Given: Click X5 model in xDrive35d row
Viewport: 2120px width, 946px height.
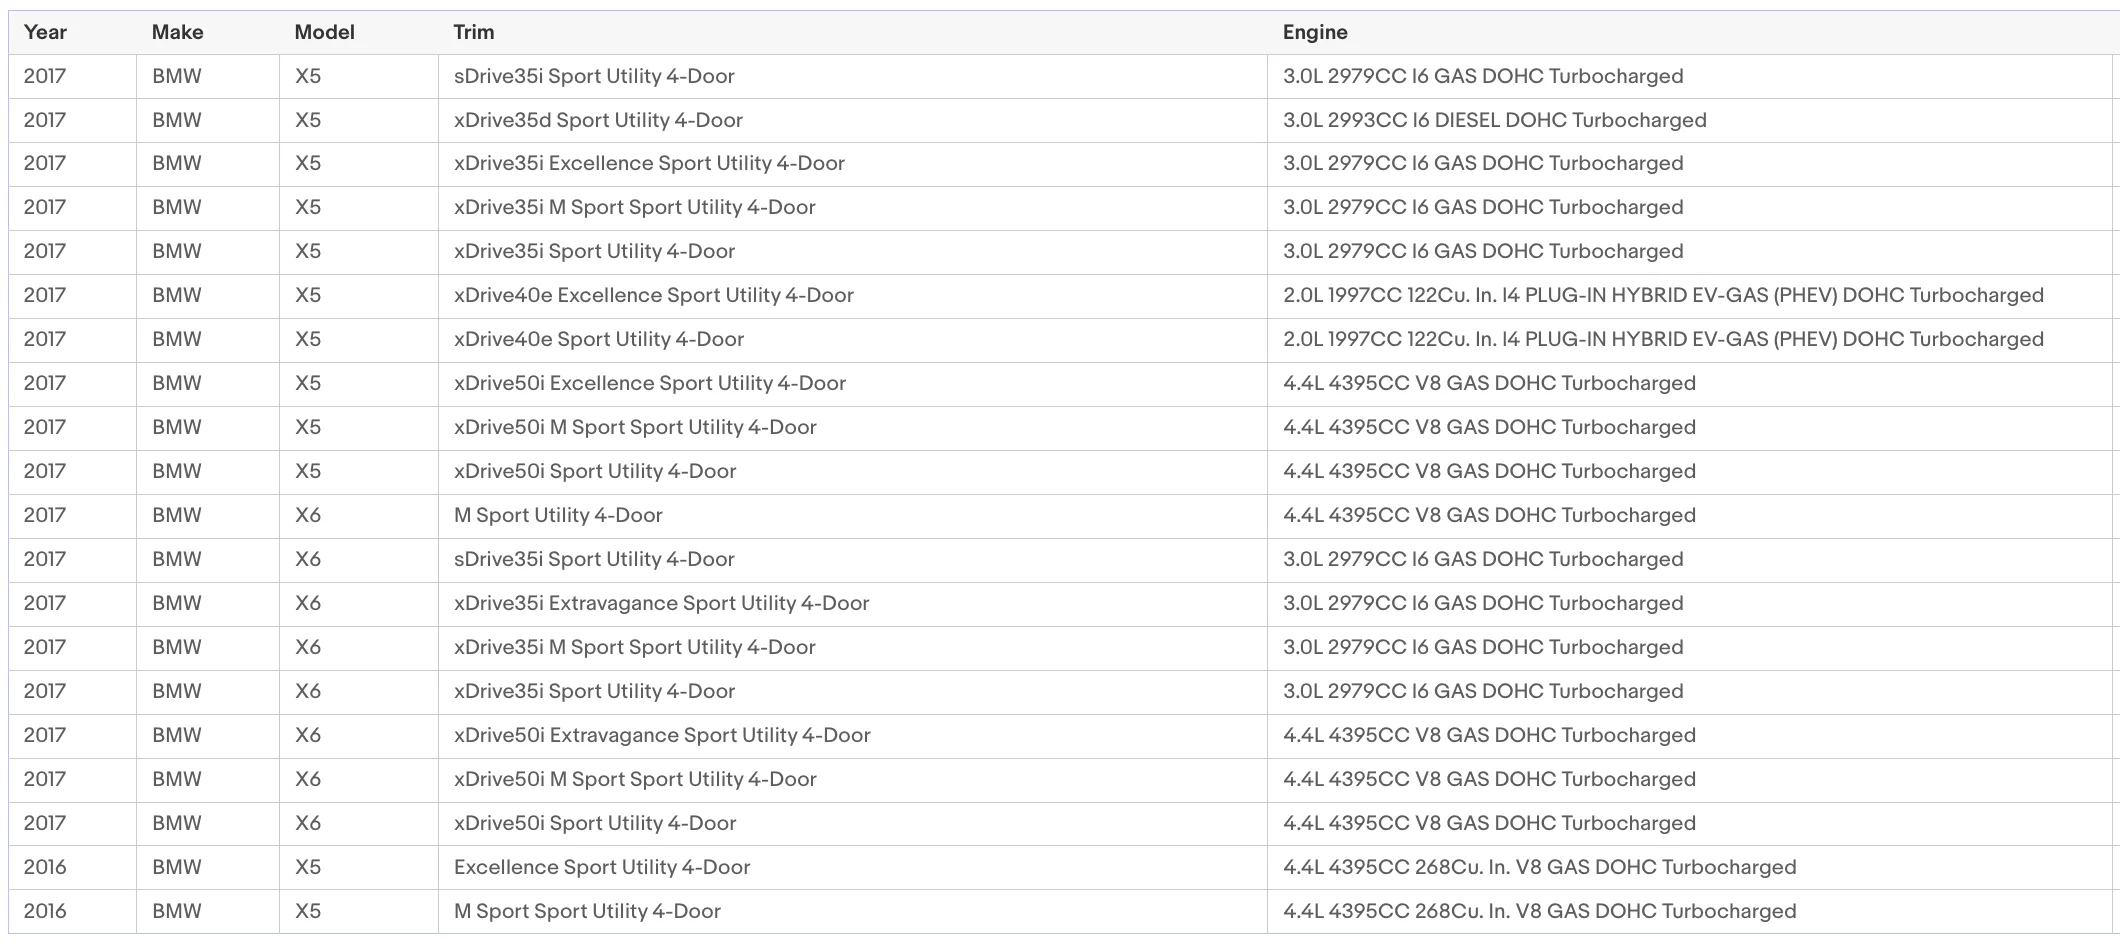Looking at the screenshot, I should click(359, 120).
